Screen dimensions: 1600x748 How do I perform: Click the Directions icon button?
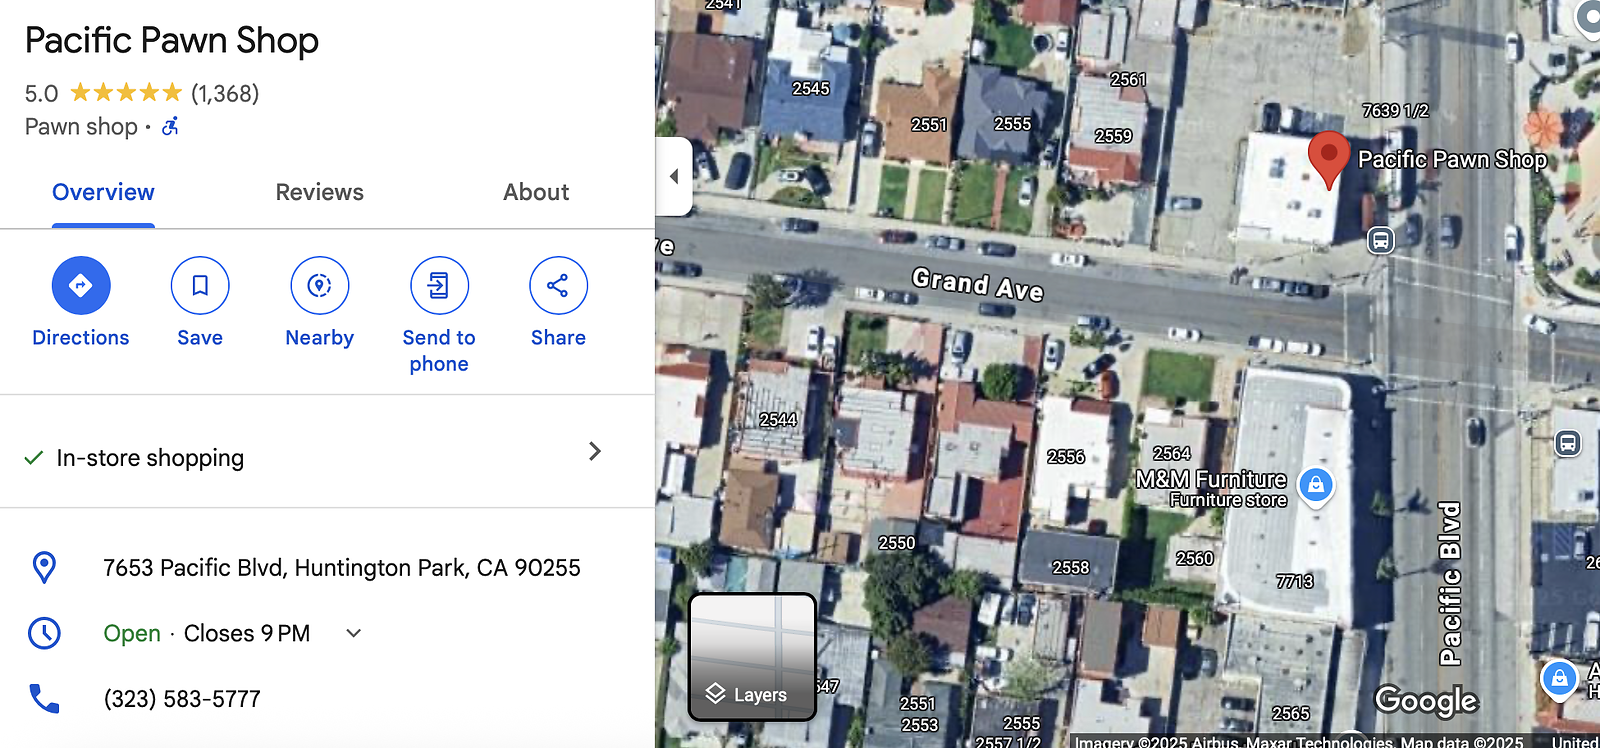coord(81,285)
